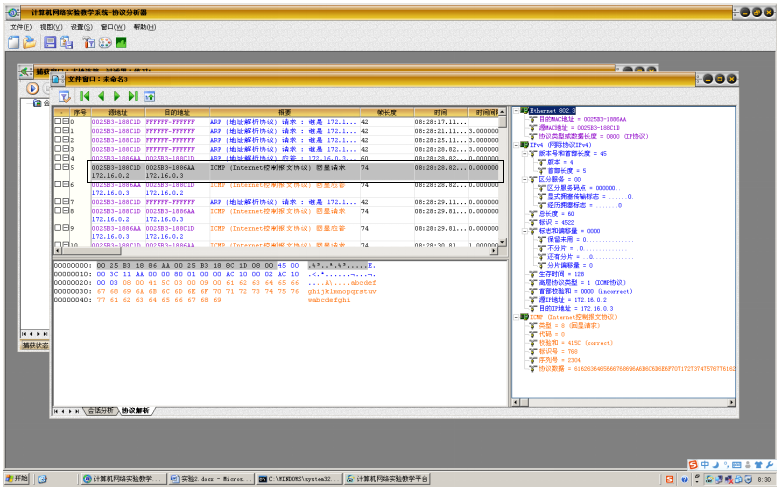Open the 开始 Start button
Screen dimensions: 777x488
17,479
